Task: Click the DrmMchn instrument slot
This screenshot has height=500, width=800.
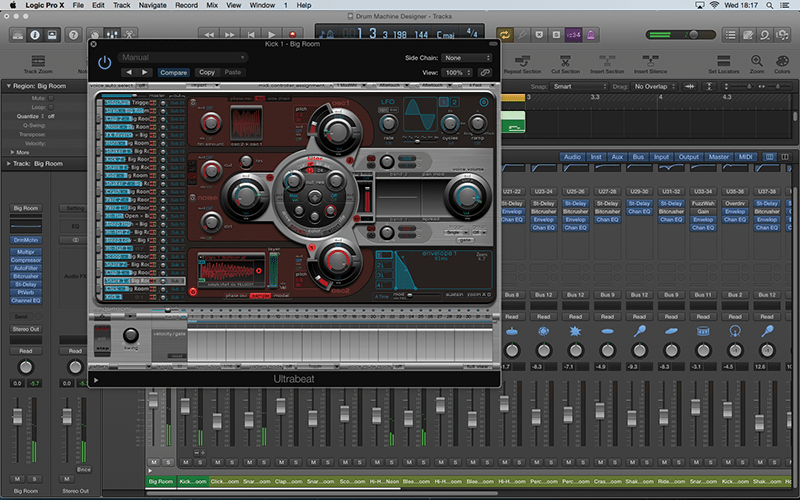Action: tap(26, 240)
